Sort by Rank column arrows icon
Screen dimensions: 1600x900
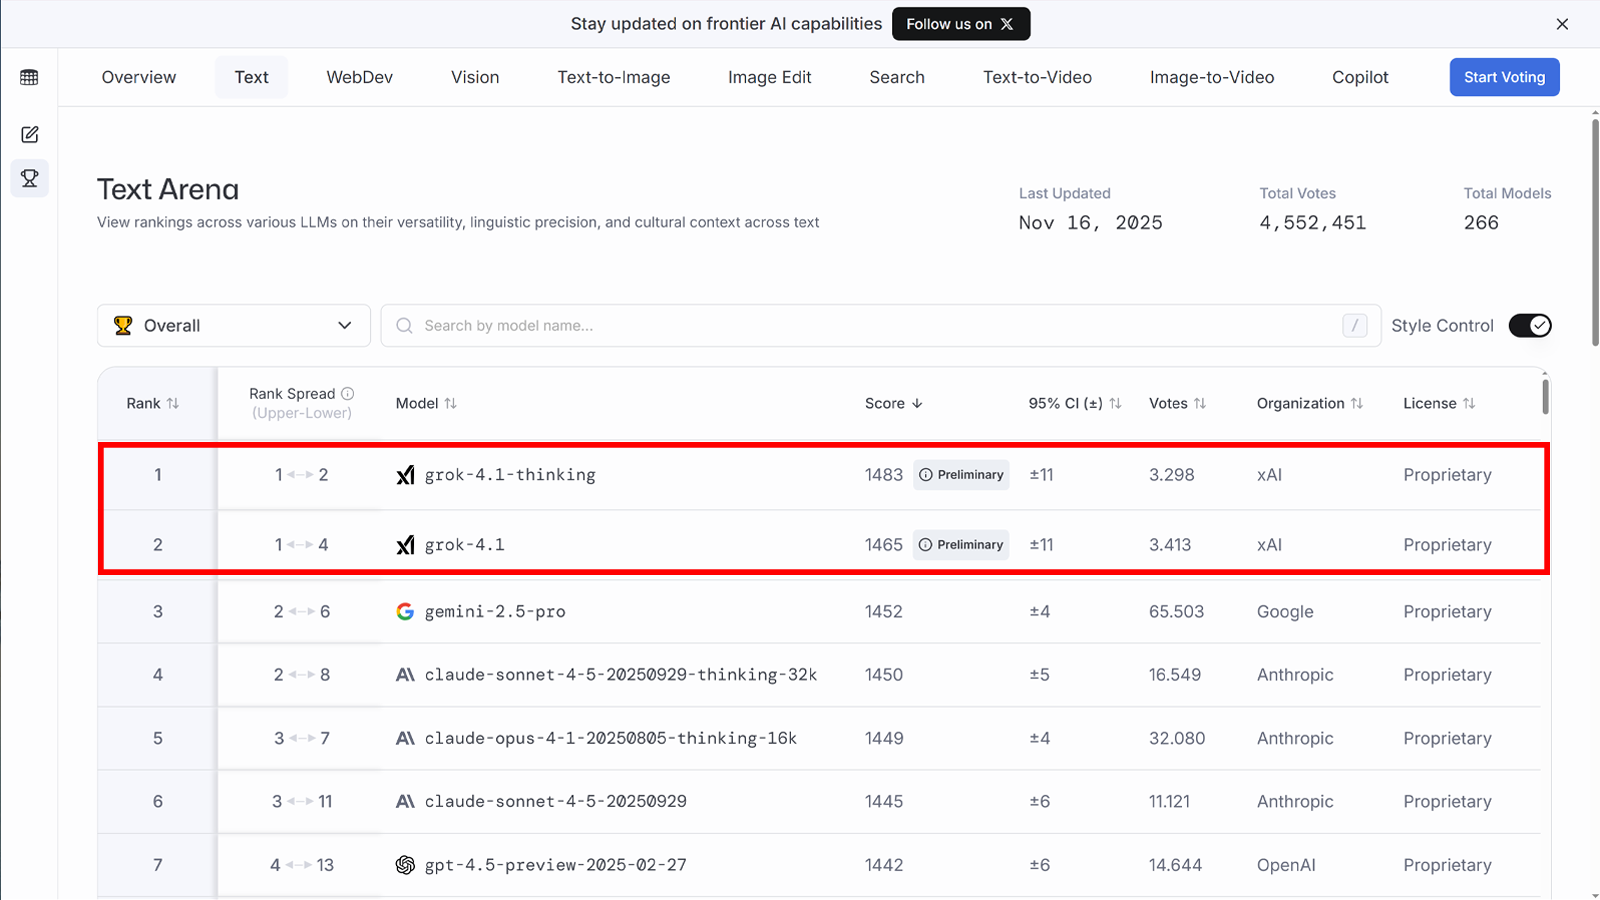173,403
